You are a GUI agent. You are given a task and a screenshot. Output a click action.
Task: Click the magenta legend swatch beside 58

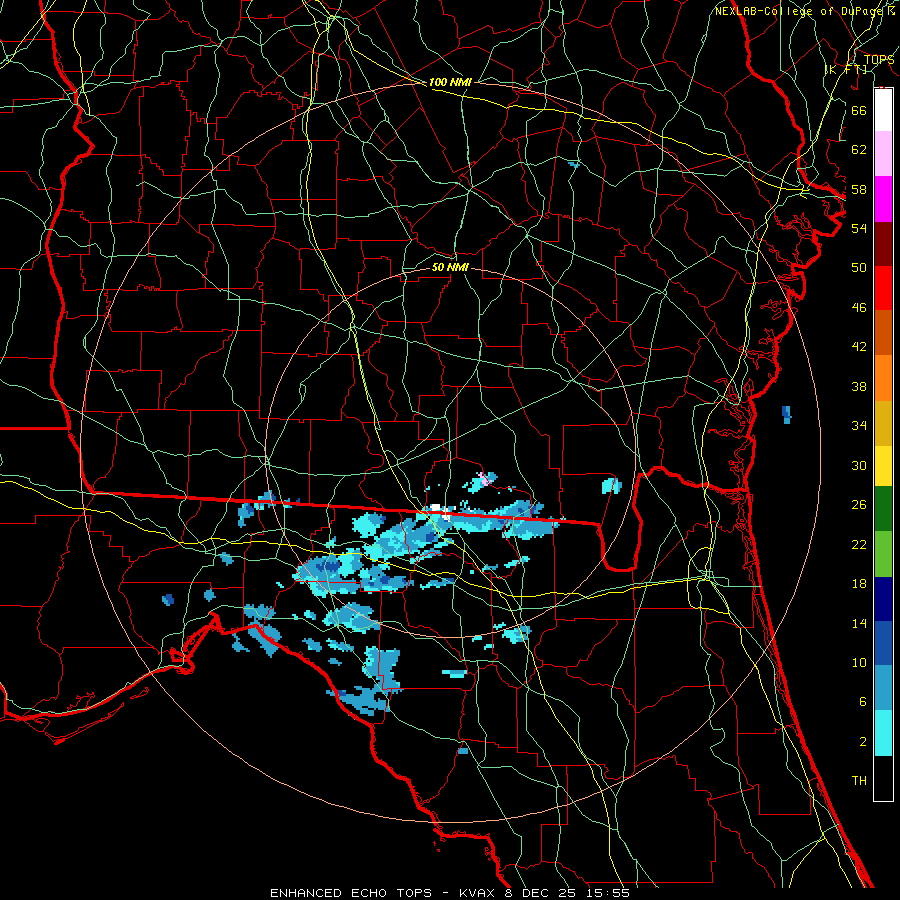coord(883,199)
